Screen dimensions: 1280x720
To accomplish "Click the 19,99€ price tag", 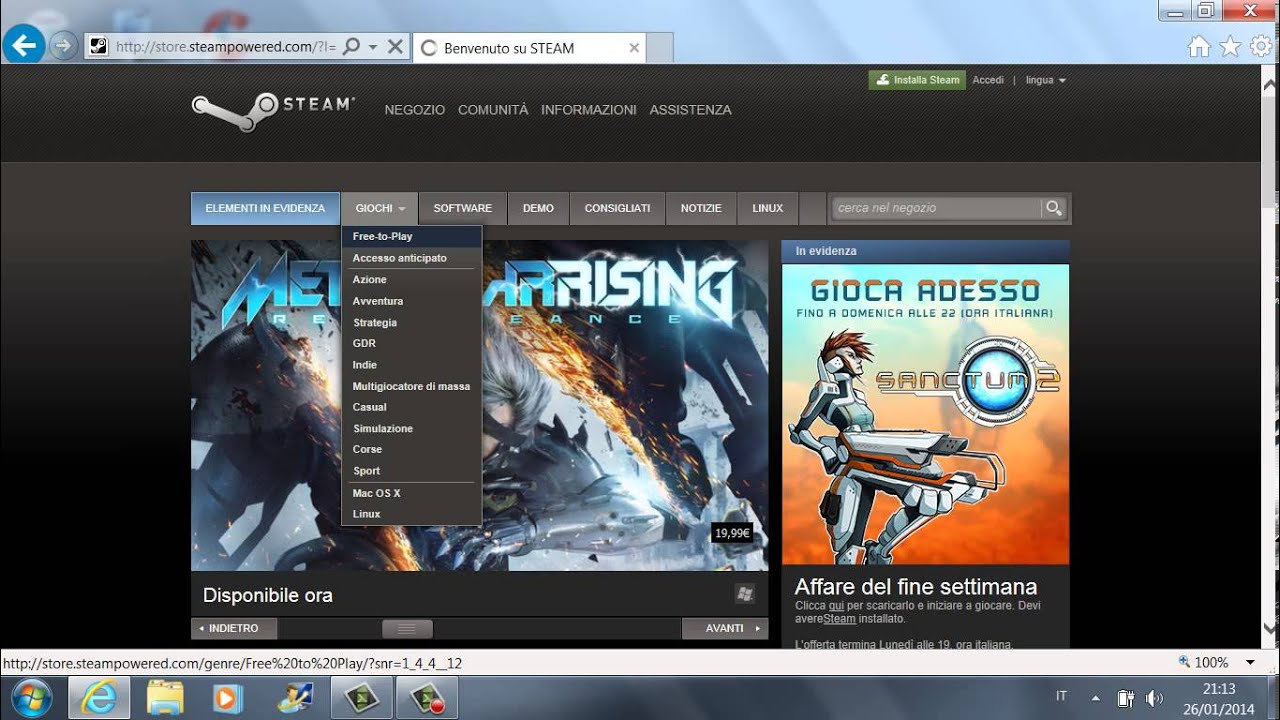I will [732, 533].
